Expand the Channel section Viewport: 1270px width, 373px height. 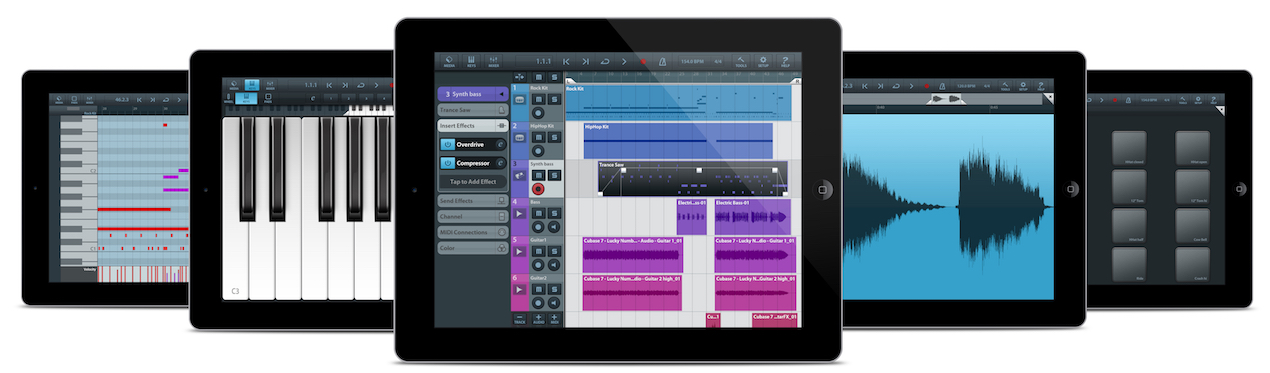click(473, 216)
